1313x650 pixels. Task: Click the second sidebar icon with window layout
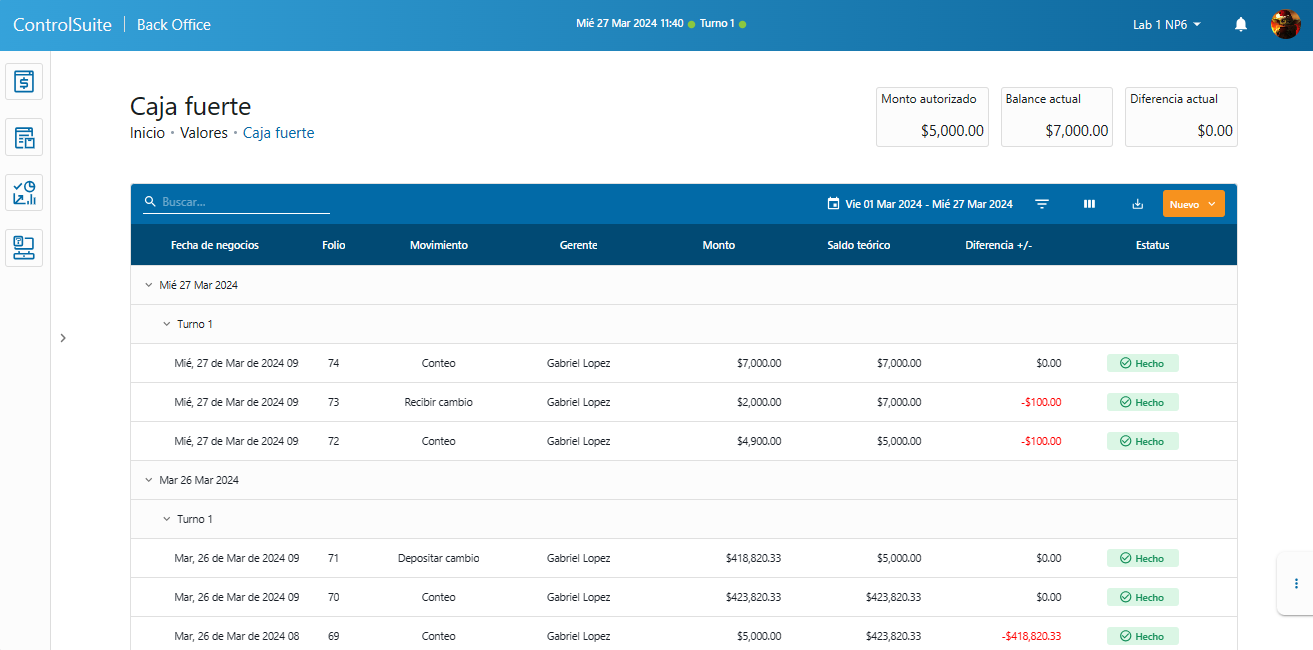25,137
